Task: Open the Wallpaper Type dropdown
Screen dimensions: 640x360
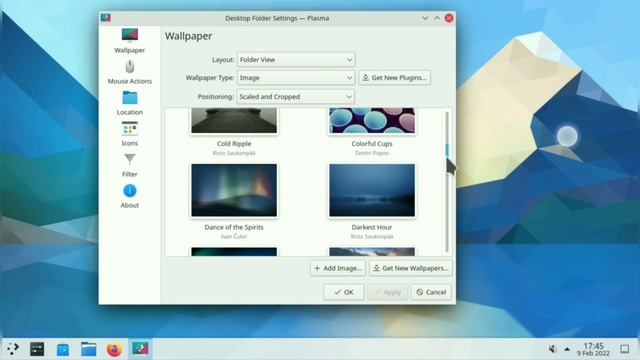Action: 296,78
